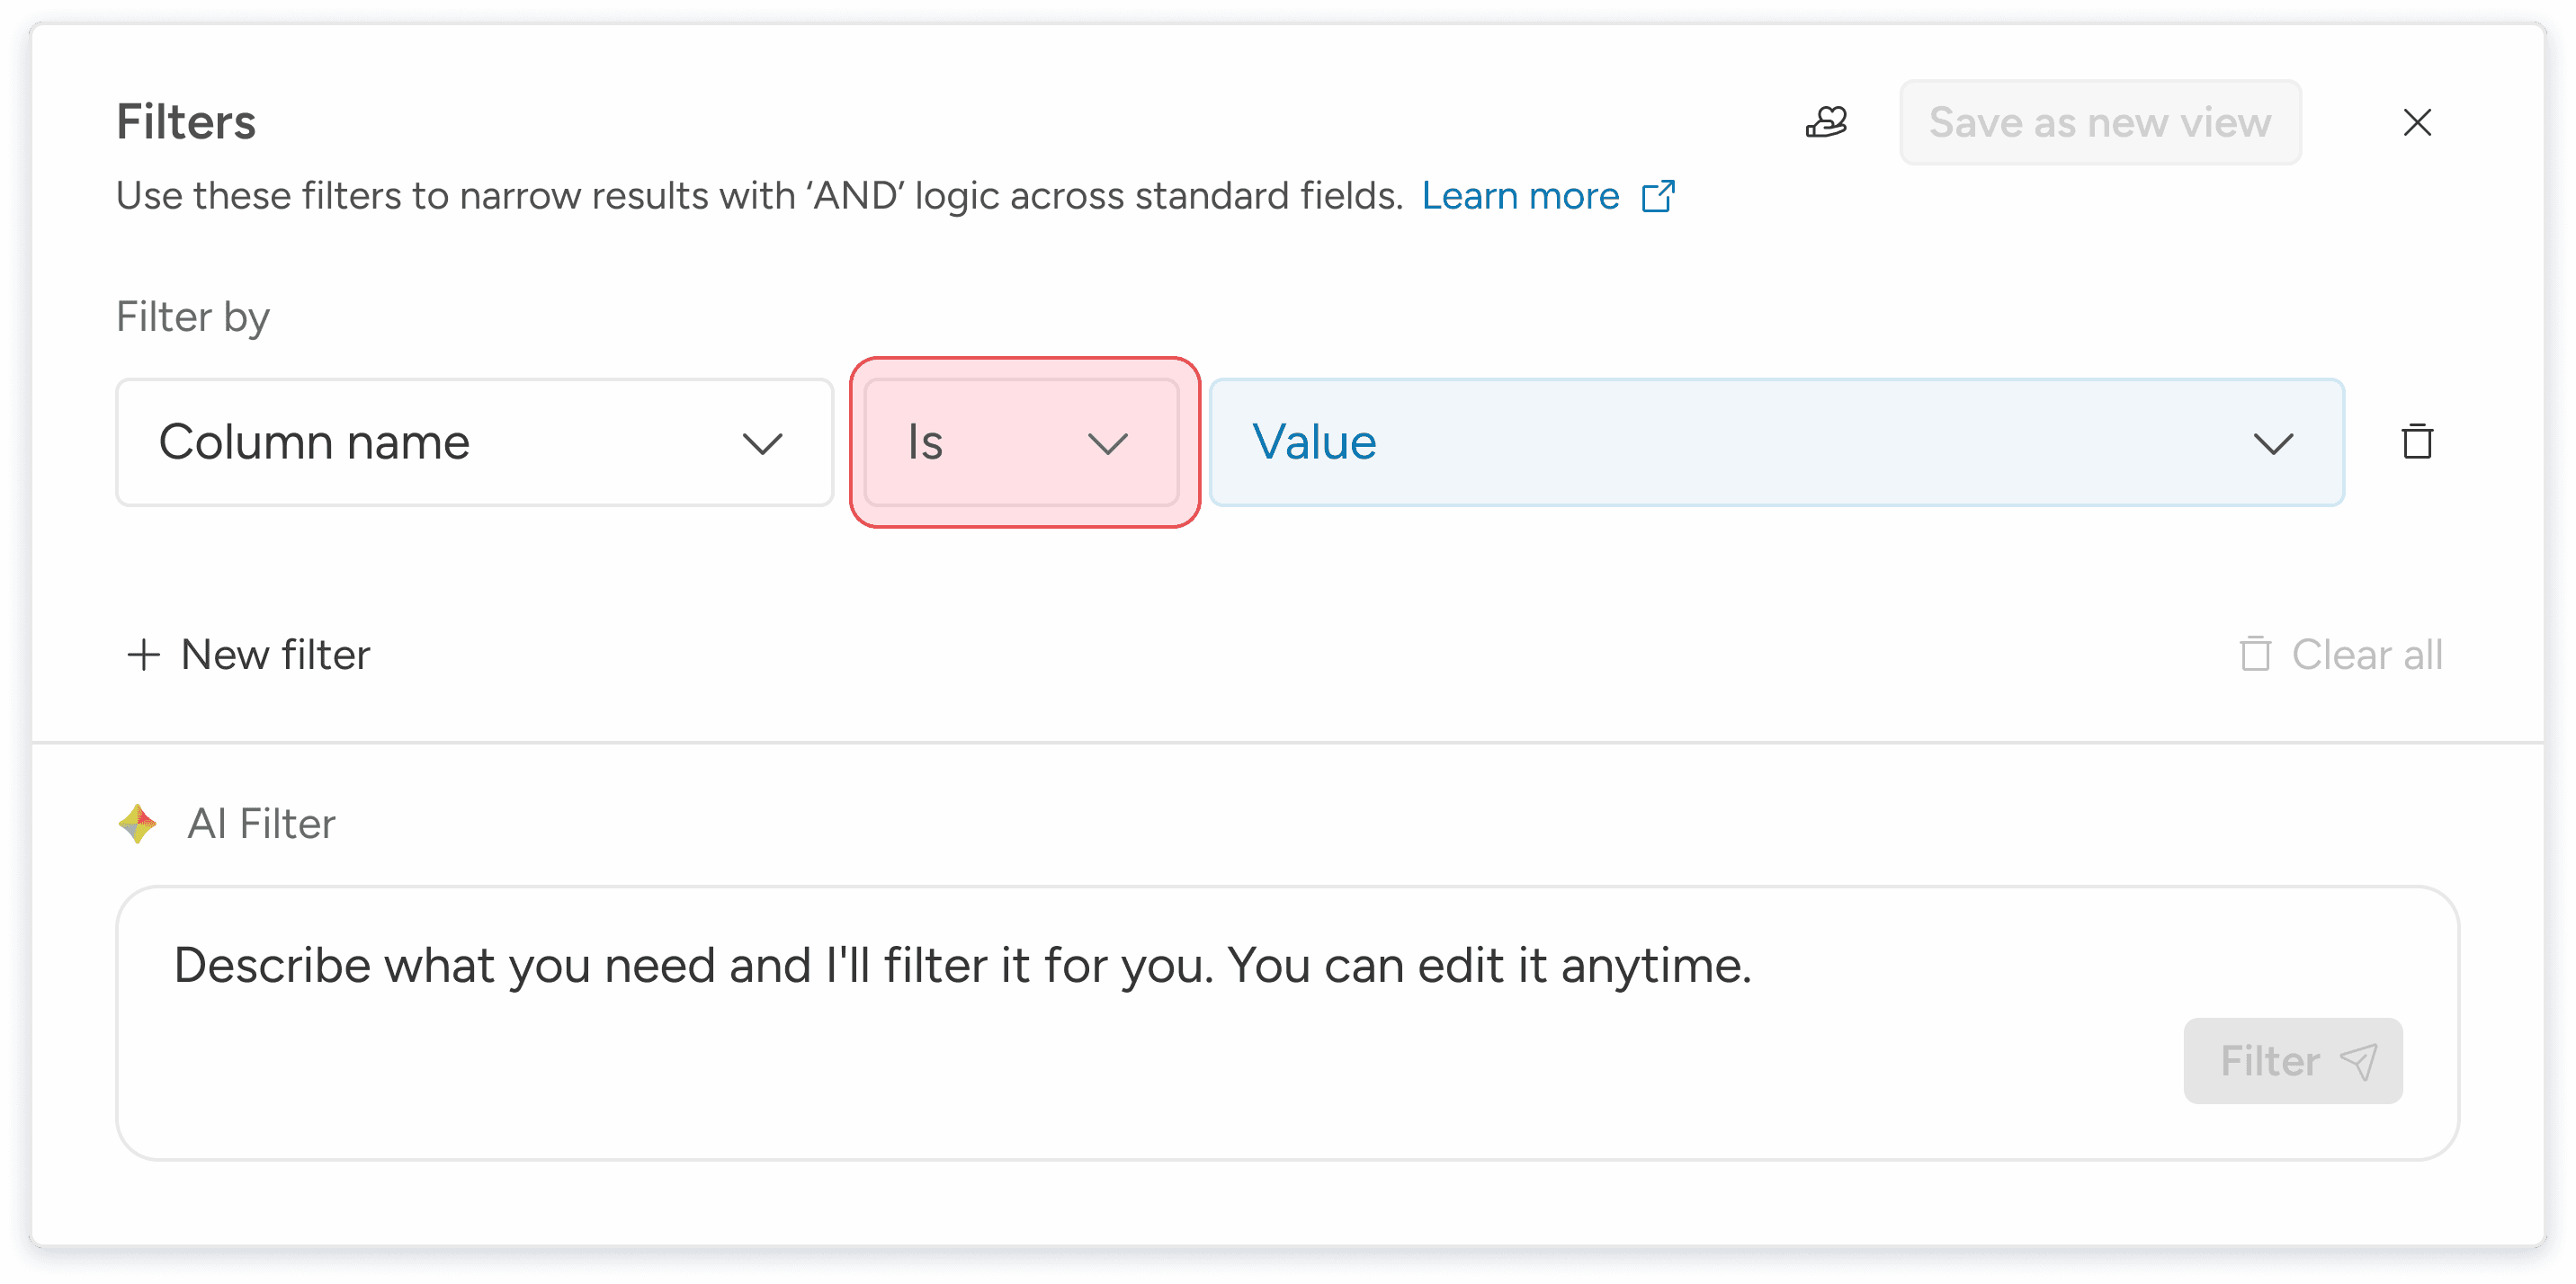
Task: Click the trash icon beside Clear all
Action: [x=2255, y=654]
